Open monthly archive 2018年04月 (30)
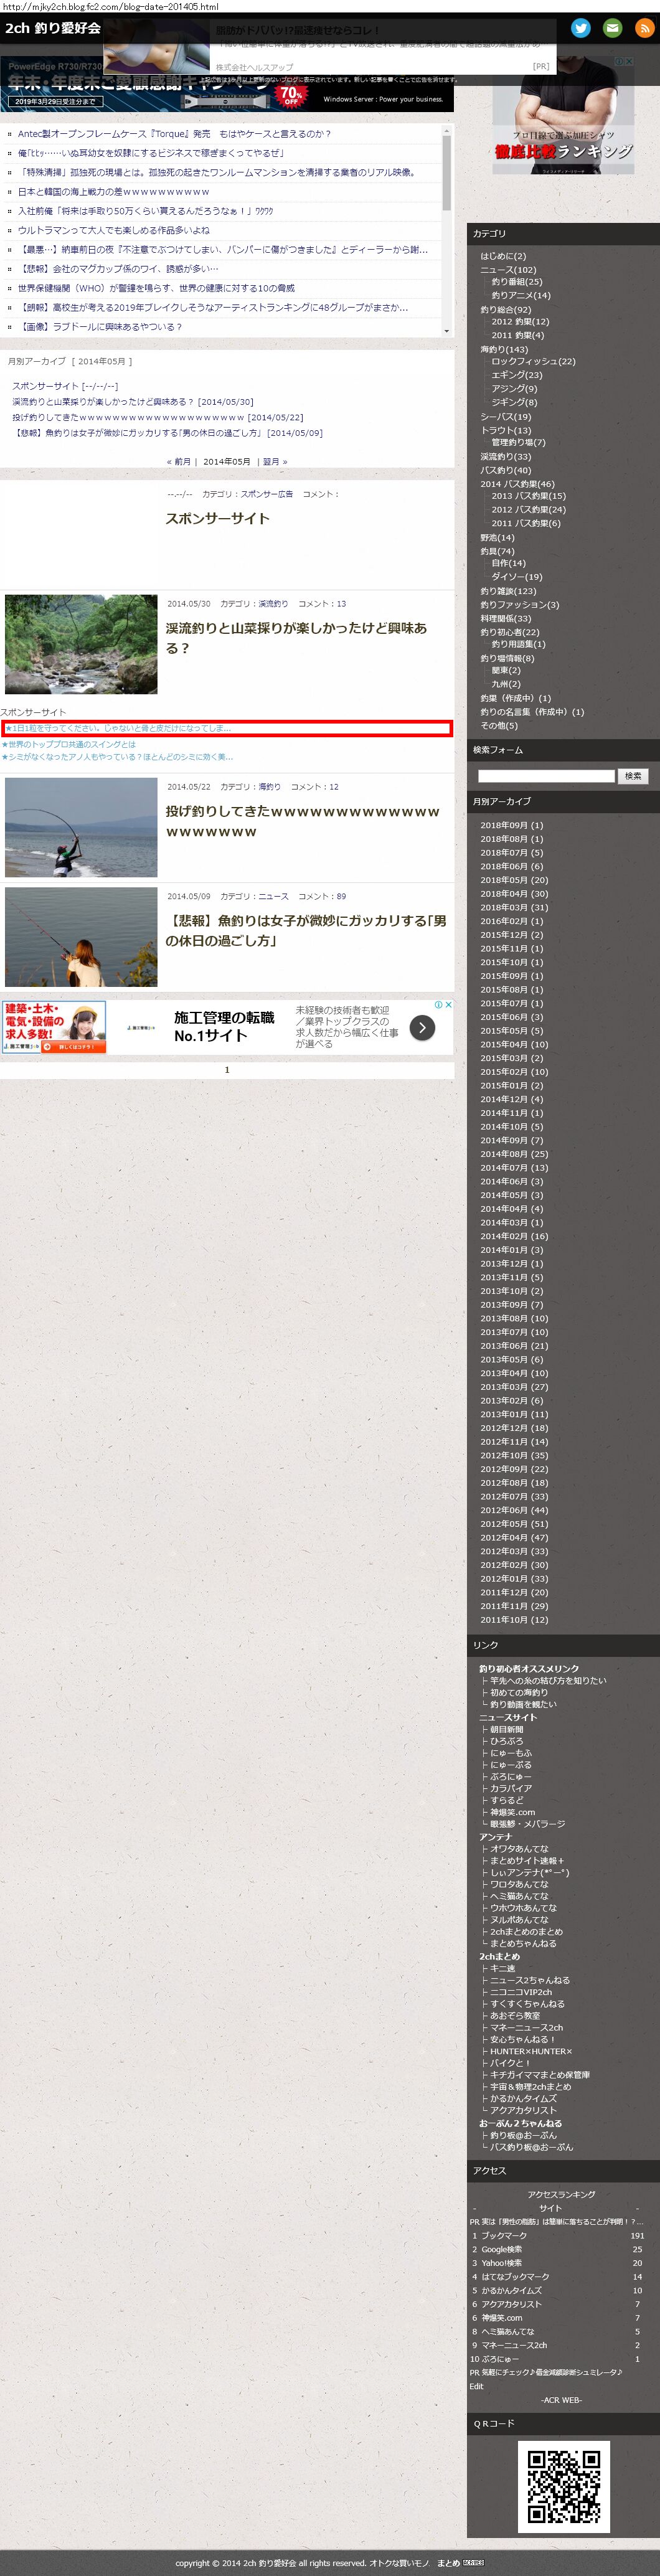Image resolution: width=660 pixels, height=2576 pixels. pos(514,894)
